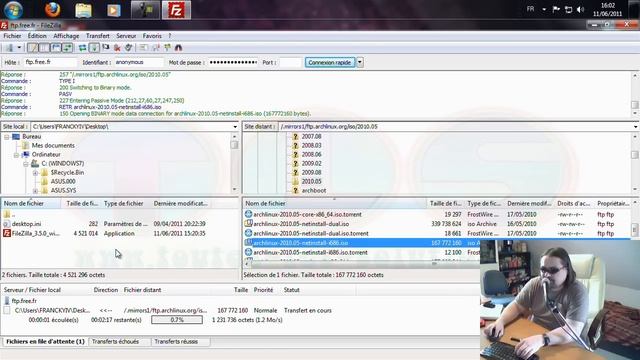Image resolution: width=640 pixels, height=360 pixels.
Task: Select archlinux-2010.05-netinstall-dual.iso.torrent file
Action: point(311,233)
